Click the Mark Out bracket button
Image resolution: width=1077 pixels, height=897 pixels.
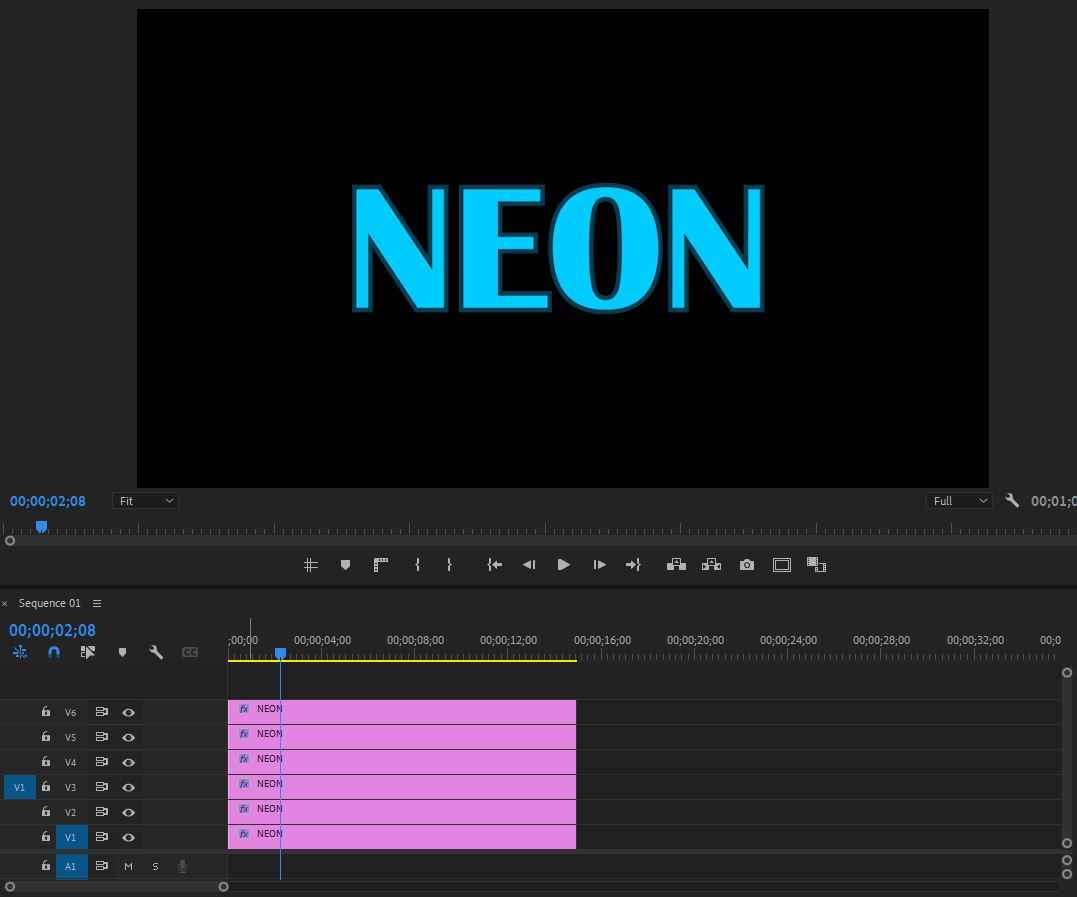click(x=449, y=565)
